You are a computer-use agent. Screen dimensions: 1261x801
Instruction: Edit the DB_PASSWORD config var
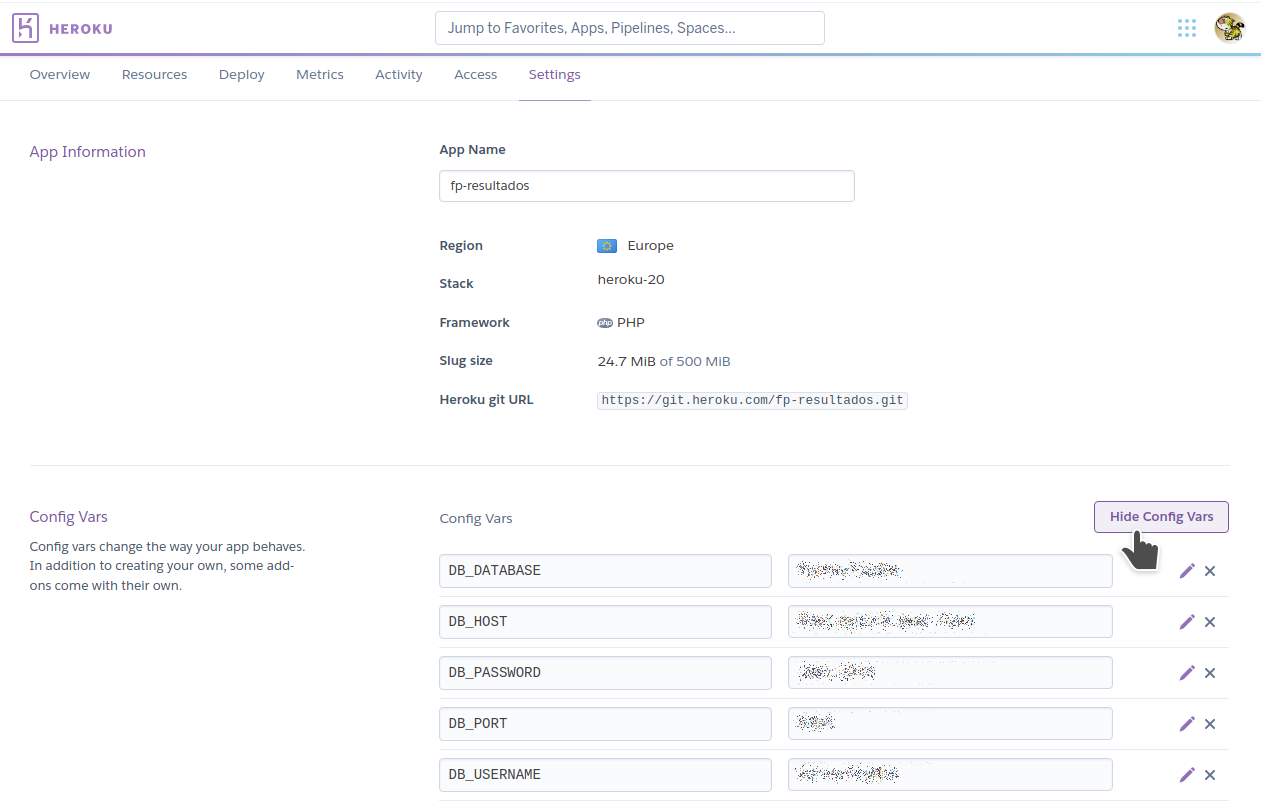coord(1187,673)
